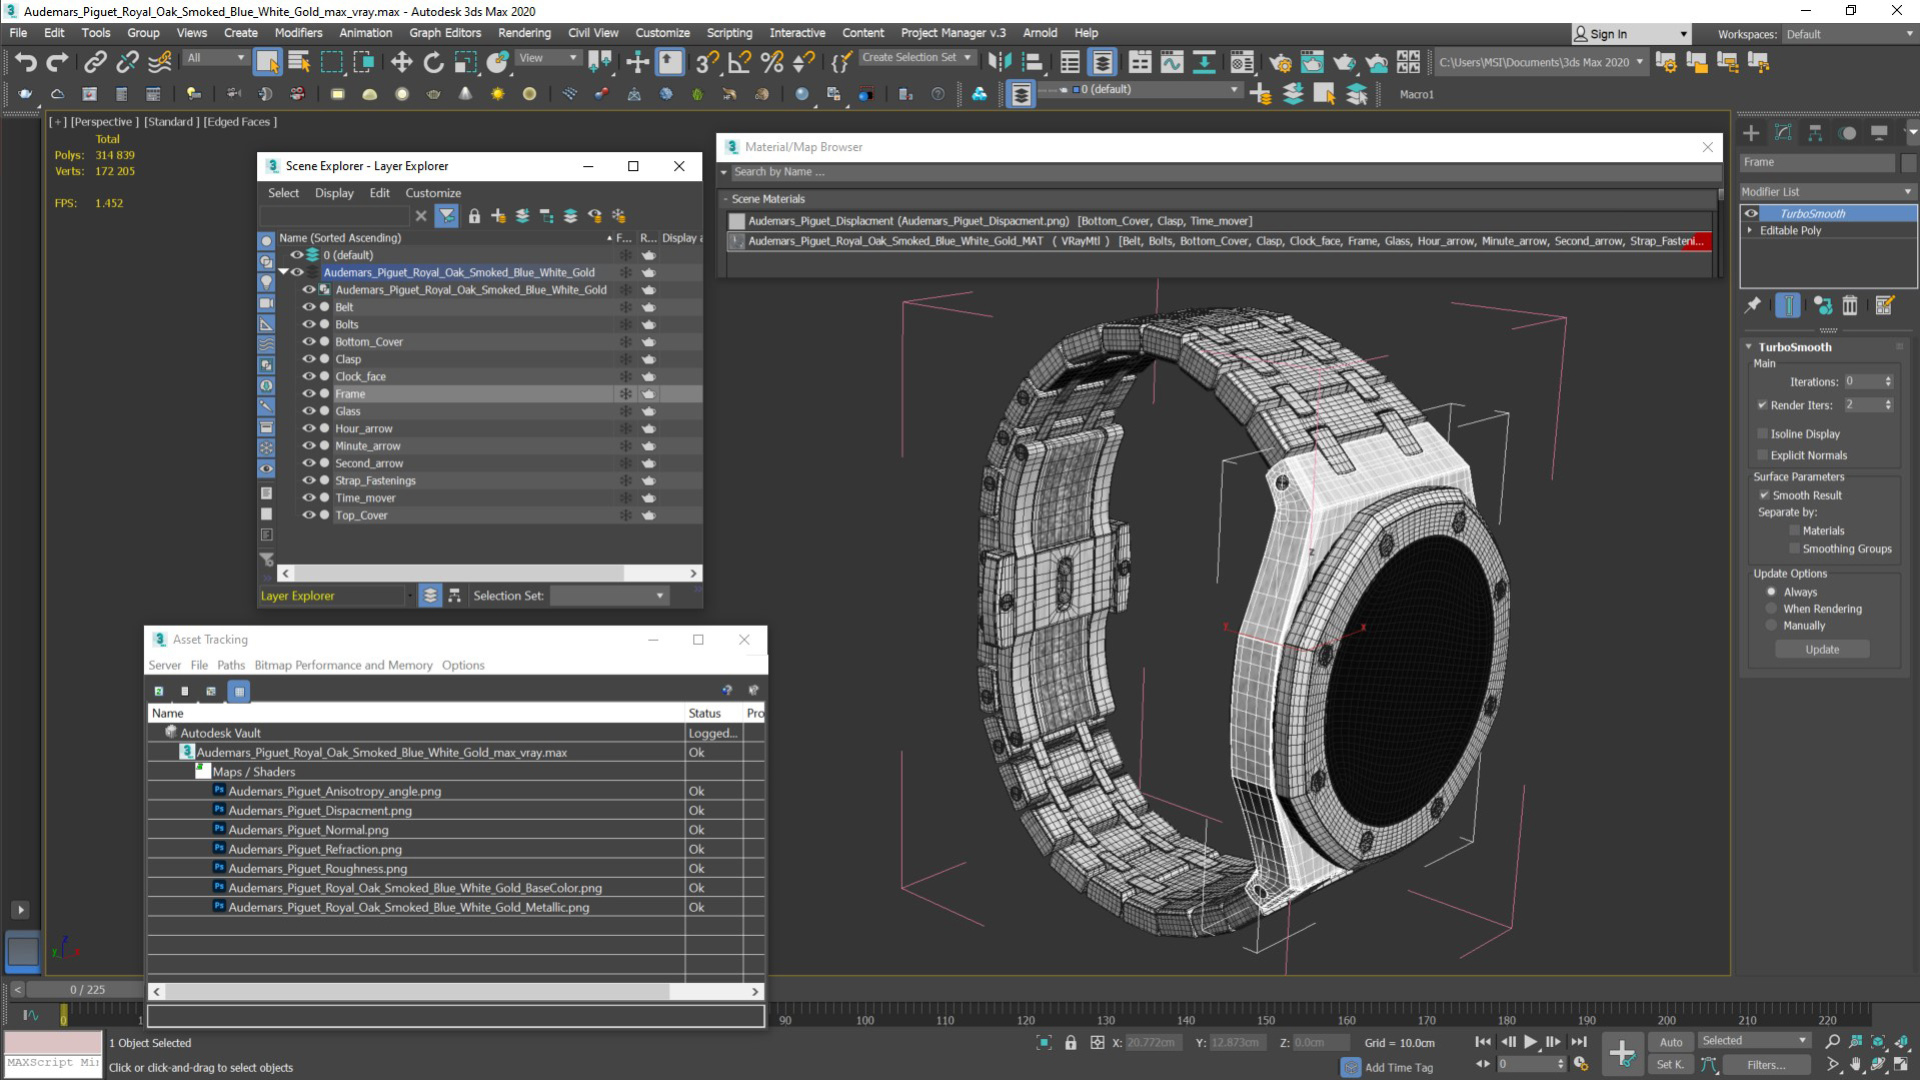Viewport: 1920px width, 1080px height.
Task: Open Material Editor icon
Action: coord(1242,62)
